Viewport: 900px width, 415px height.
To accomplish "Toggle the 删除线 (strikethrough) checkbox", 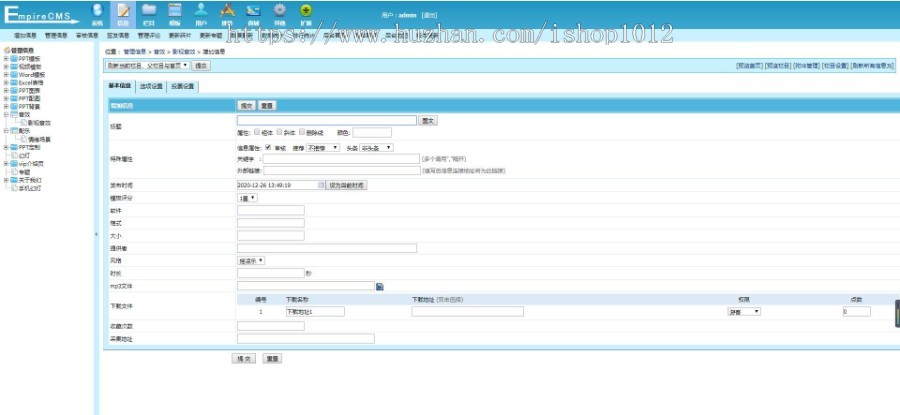I will pos(302,131).
